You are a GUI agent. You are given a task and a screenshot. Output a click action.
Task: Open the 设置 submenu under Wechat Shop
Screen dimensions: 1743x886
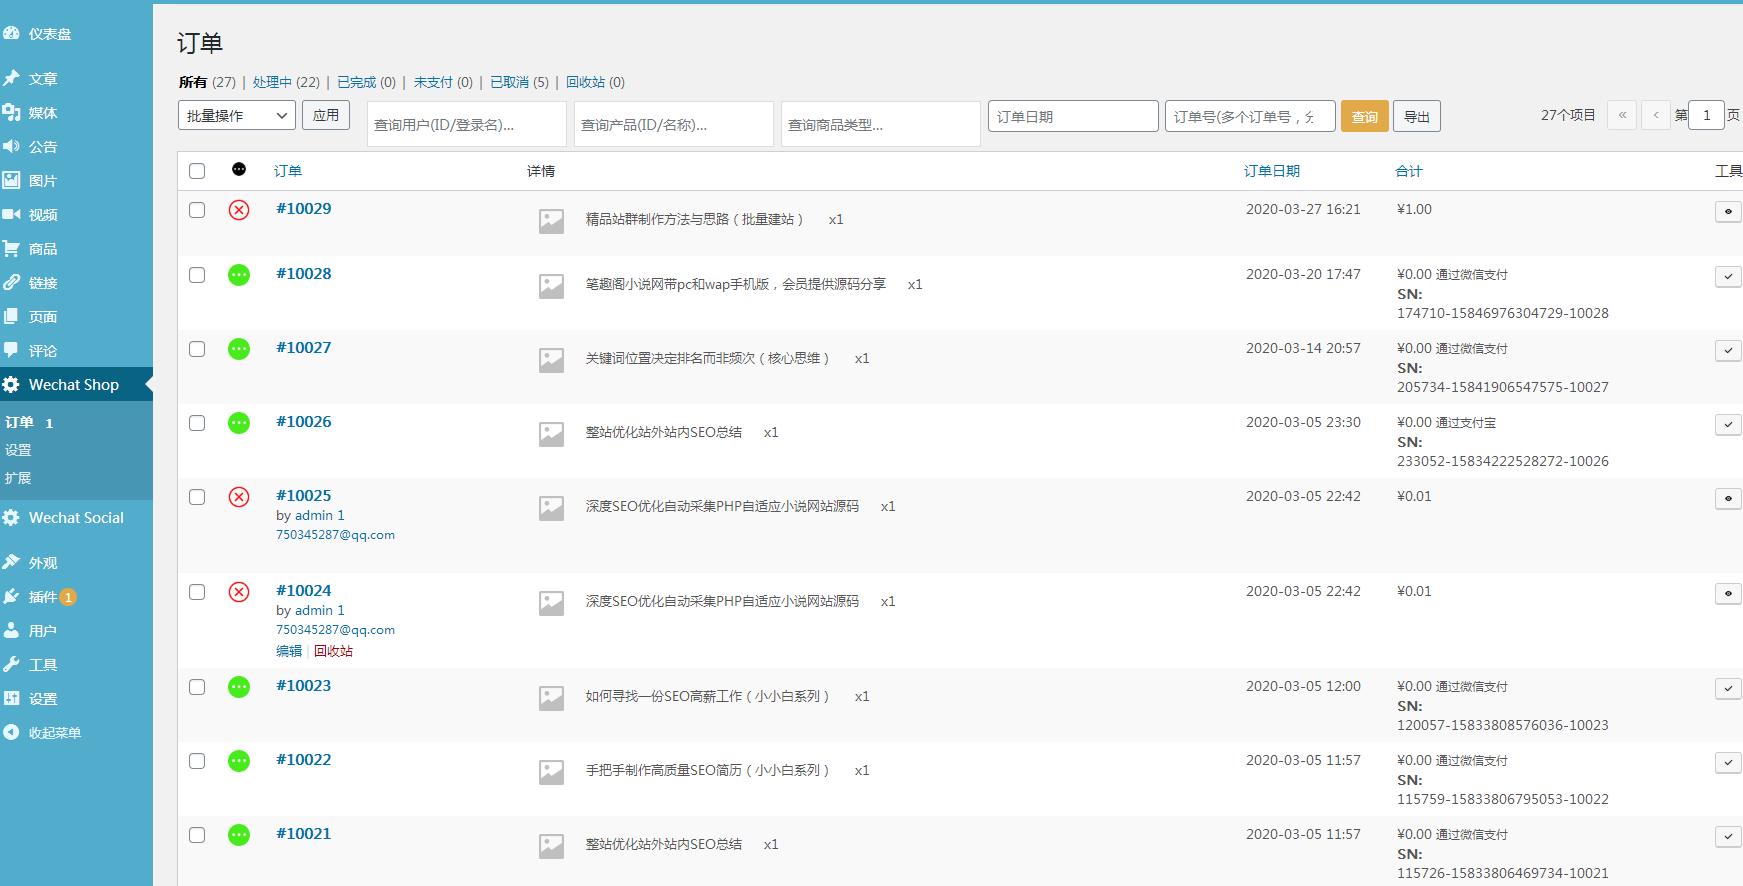18,450
